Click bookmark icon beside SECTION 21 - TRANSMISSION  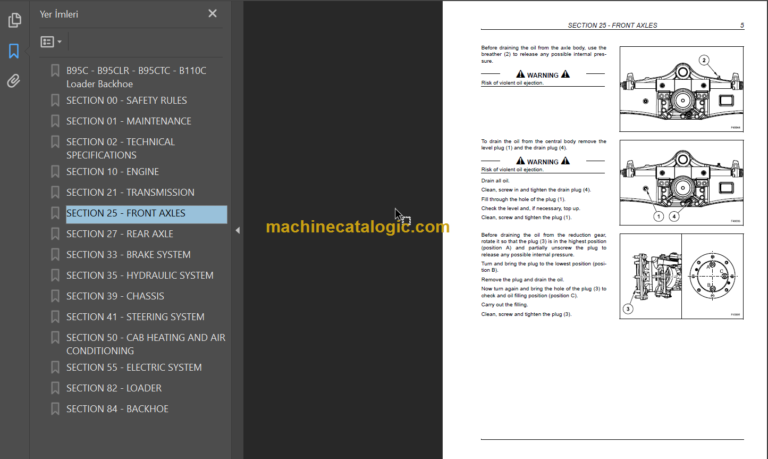click(x=55, y=193)
